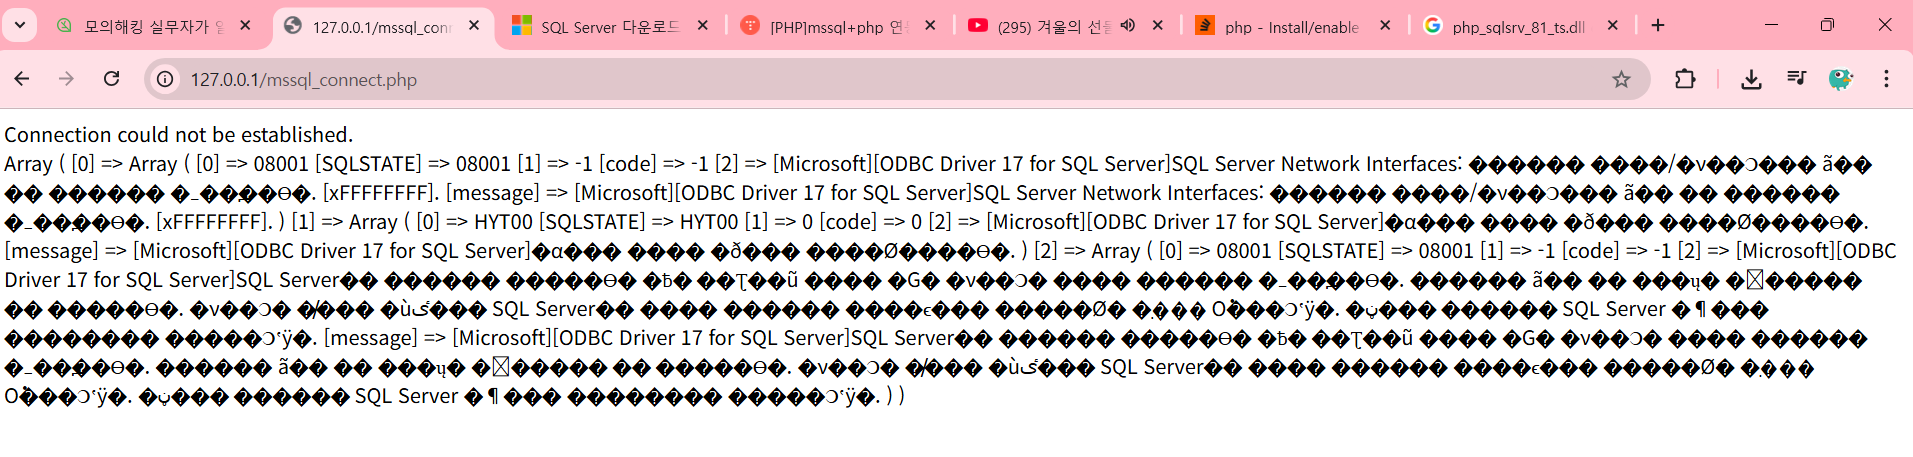Click the Stack Overflow favicon on php tab
The height and width of the screenshot is (457, 1913).
[1205, 26]
